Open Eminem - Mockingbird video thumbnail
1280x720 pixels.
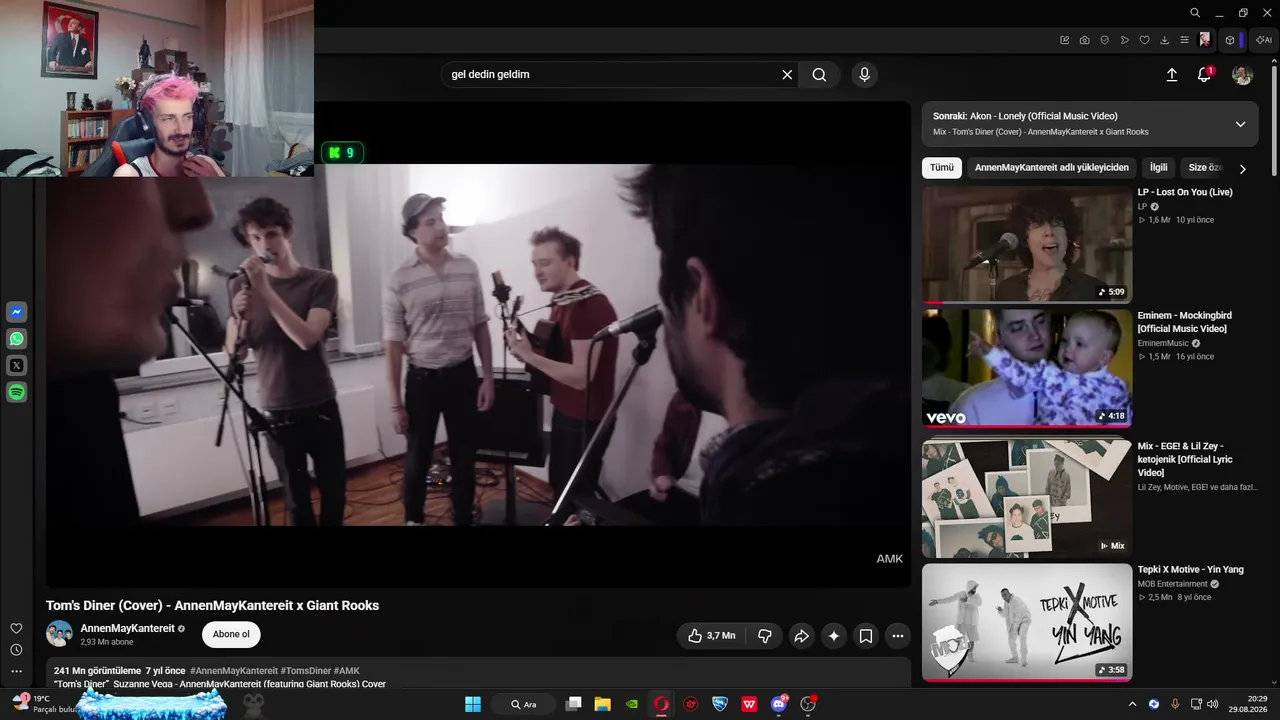point(1027,368)
